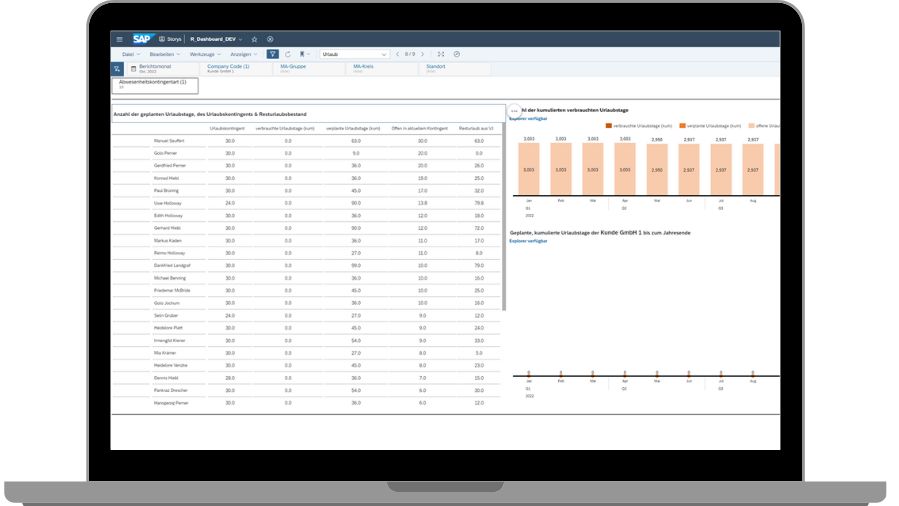This screenshot has height=506, width=899.
Task: Toggle the highlighted filter bar button
Action: pyautogui.click(x=272, y=54)
